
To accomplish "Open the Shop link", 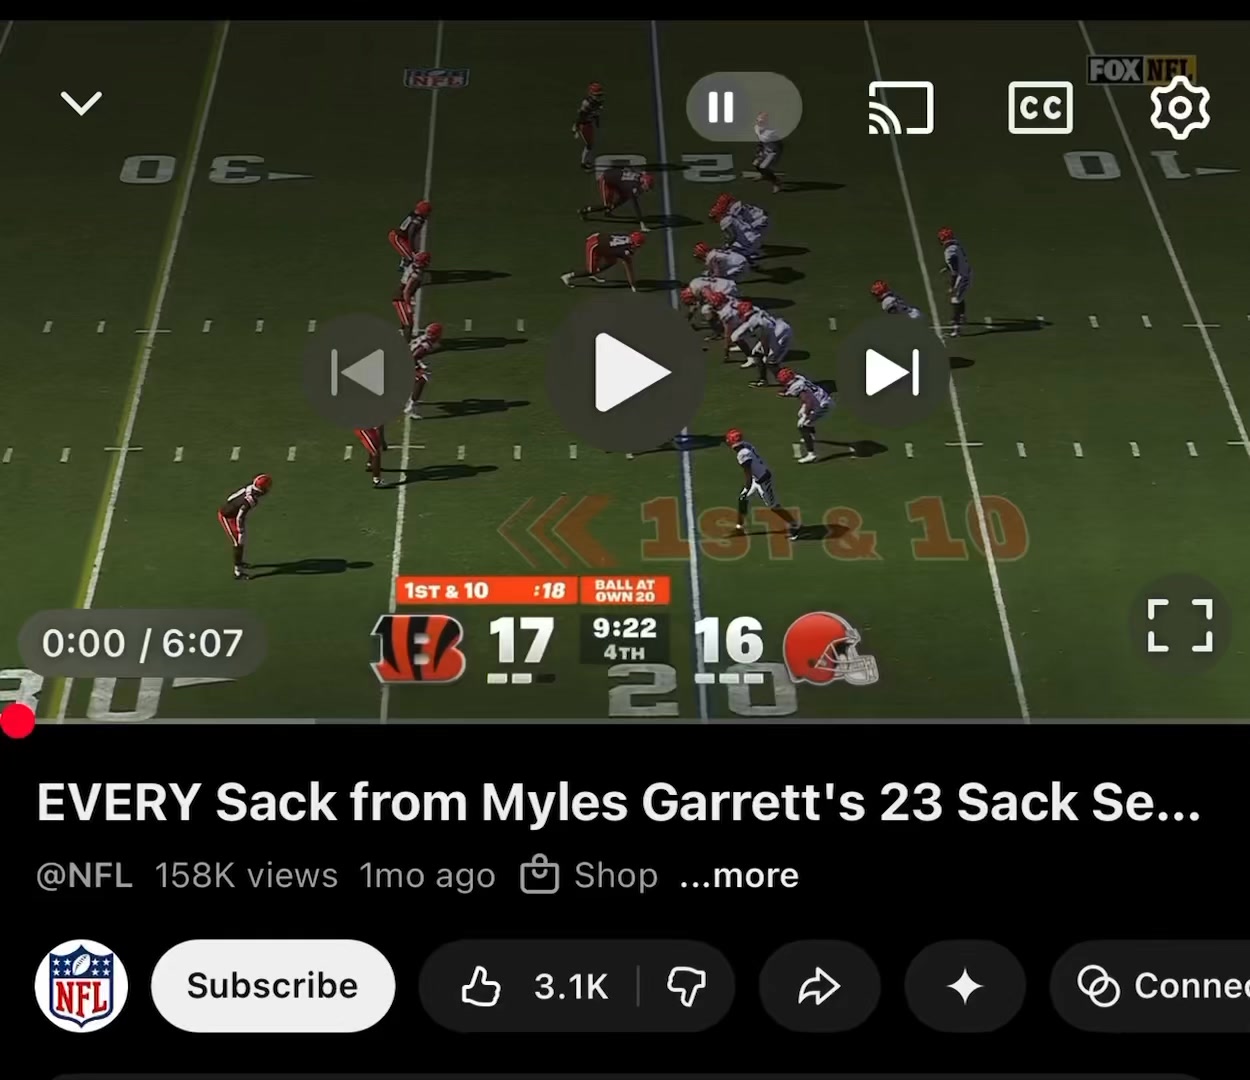I will 616,875.
